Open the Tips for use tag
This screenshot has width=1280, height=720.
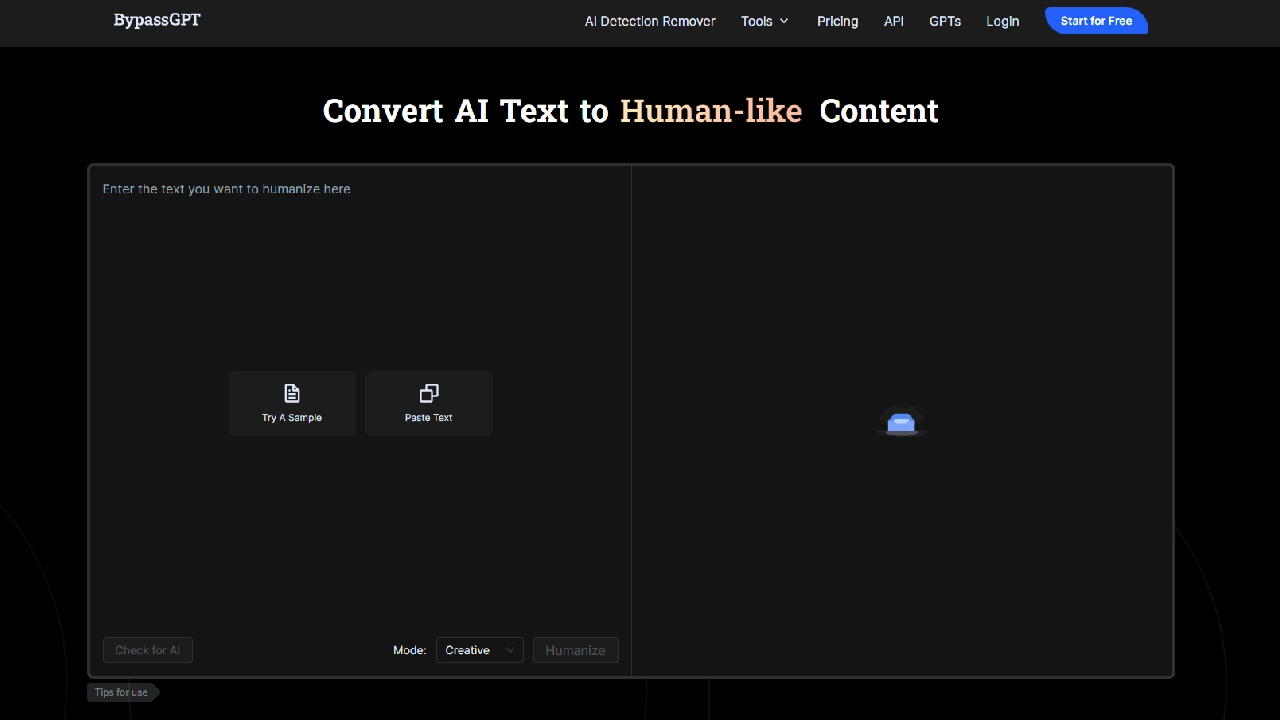(121, 692)
